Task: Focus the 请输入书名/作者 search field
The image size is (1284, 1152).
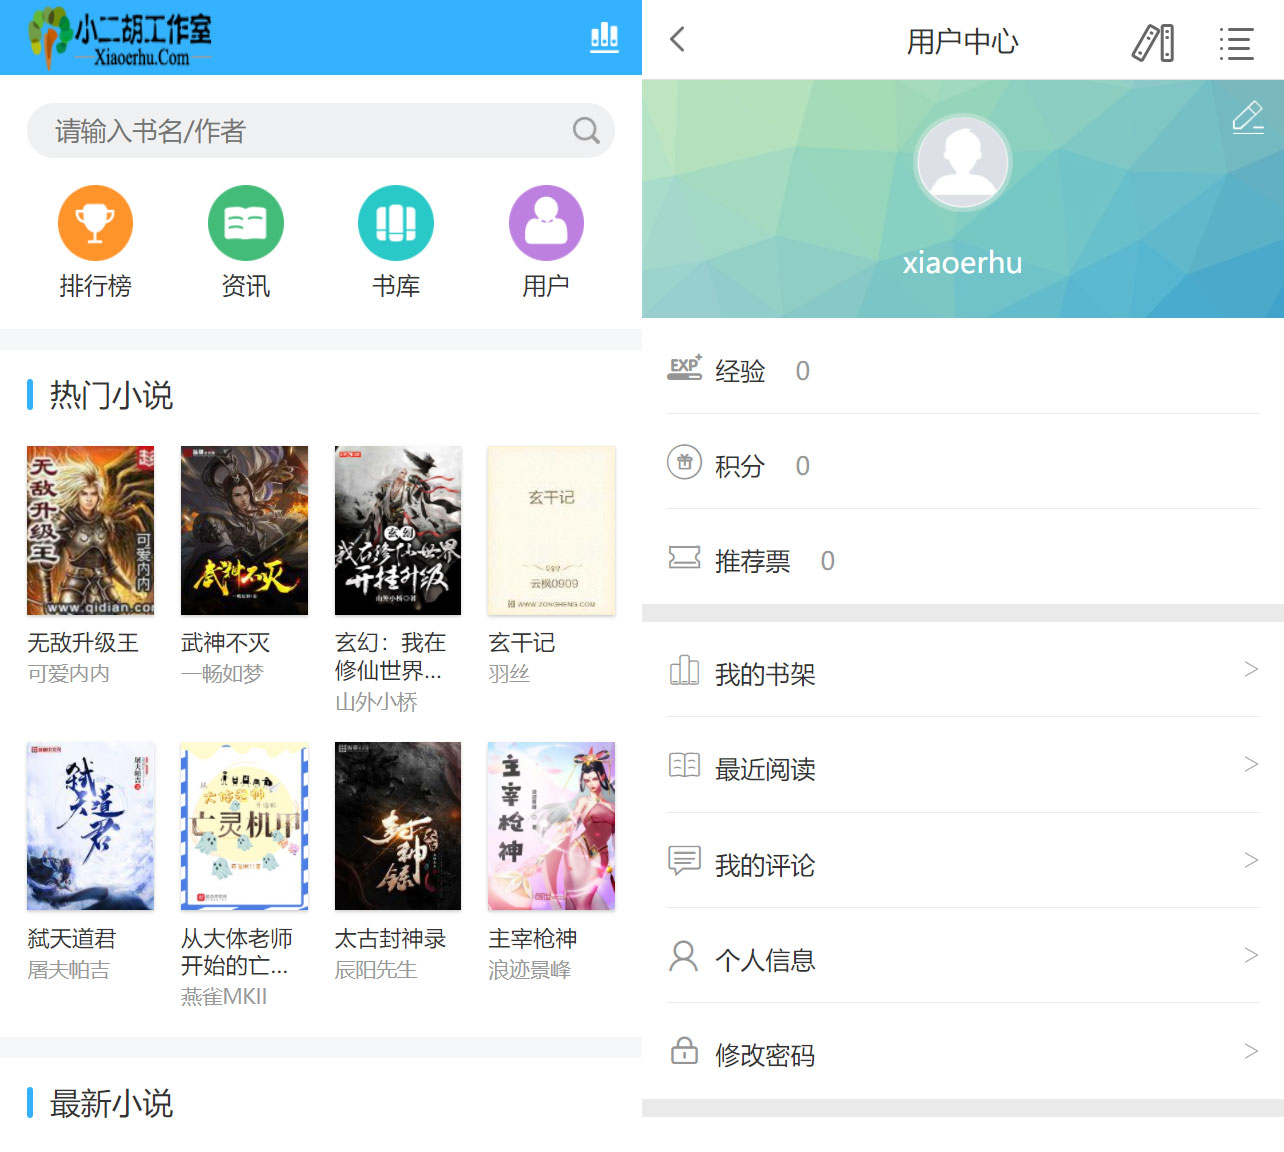Action: click(x=300, y=131)
